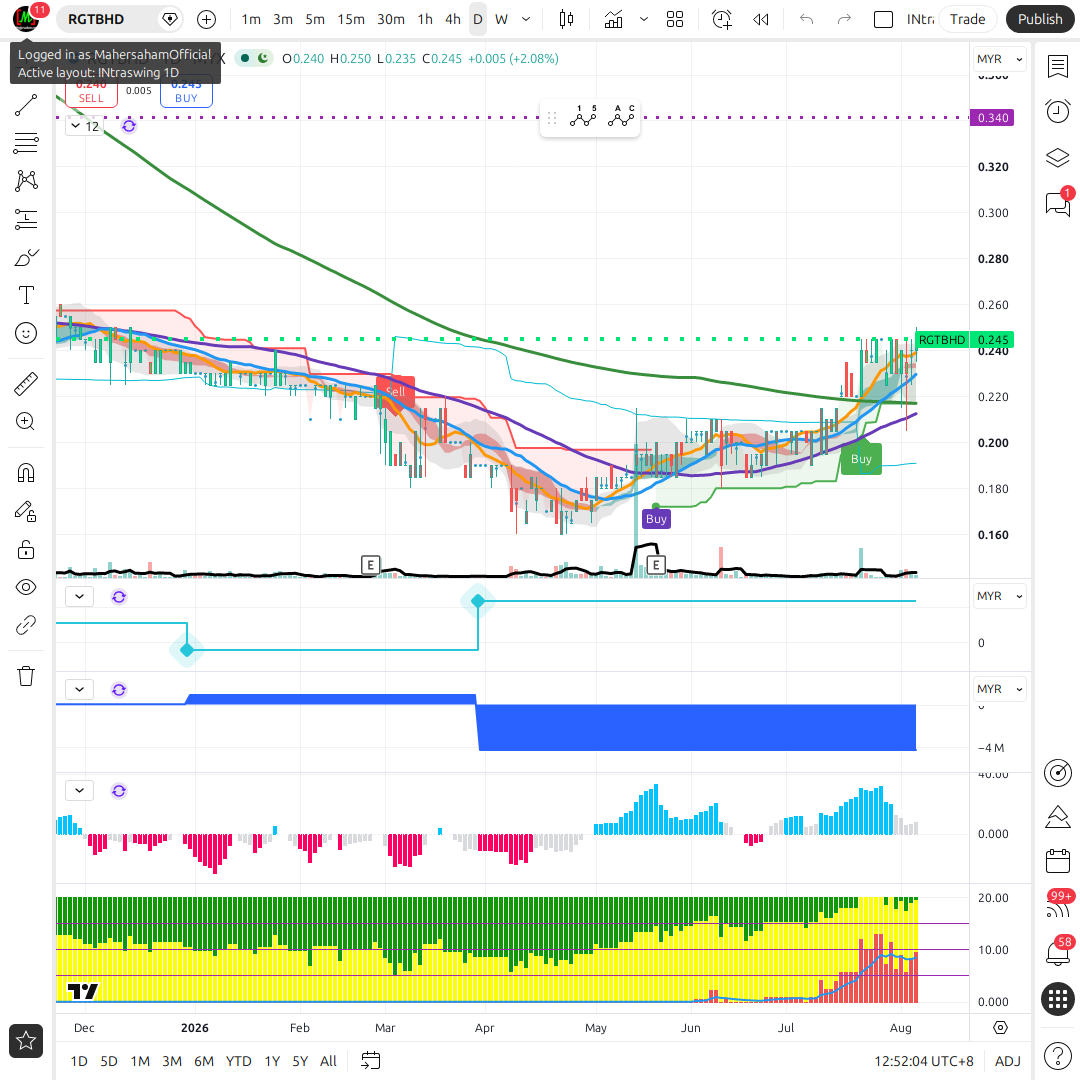Open the watchlist panel icon
This screenshot has height=1080, width=1080.
[x=1057, y=67]
